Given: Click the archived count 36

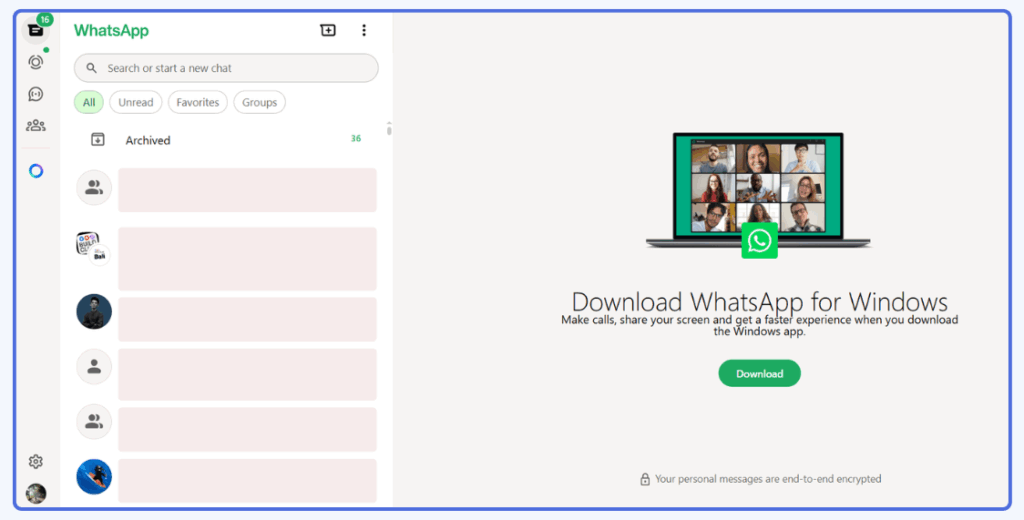Looking at the screenshot, I should click(356, 138).
